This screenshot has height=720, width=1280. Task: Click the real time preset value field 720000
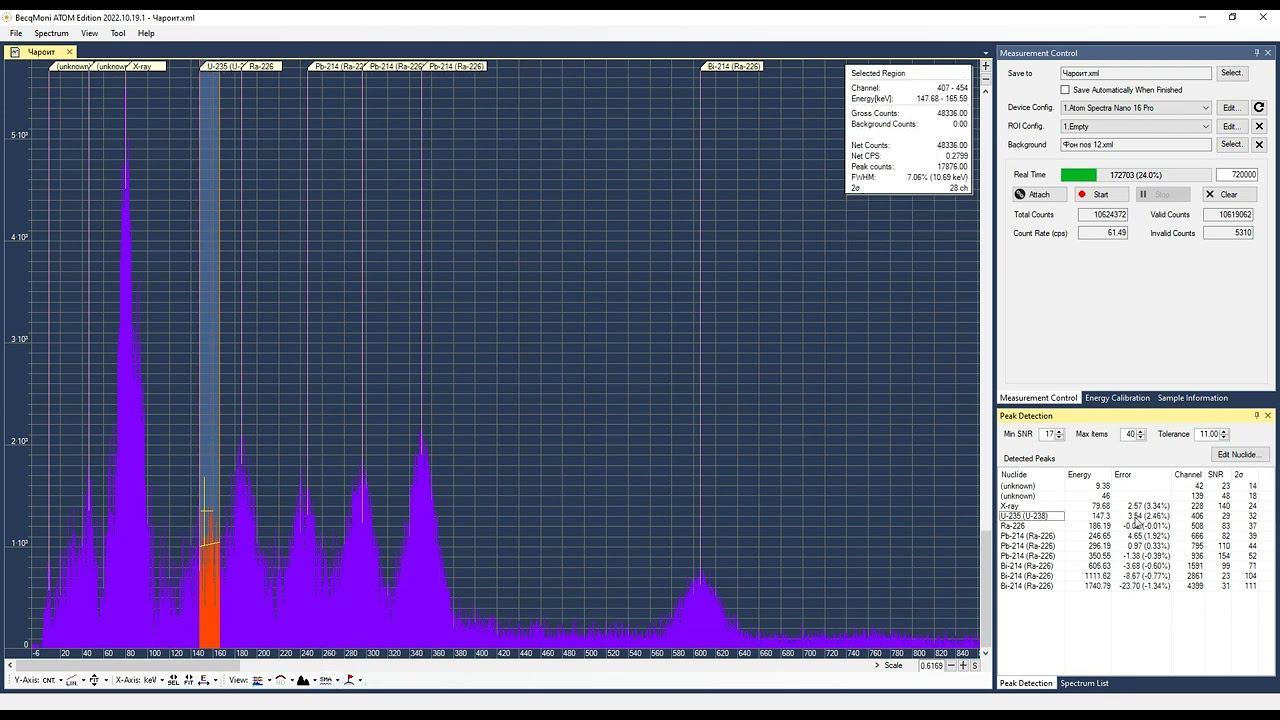pos(1236,175)
